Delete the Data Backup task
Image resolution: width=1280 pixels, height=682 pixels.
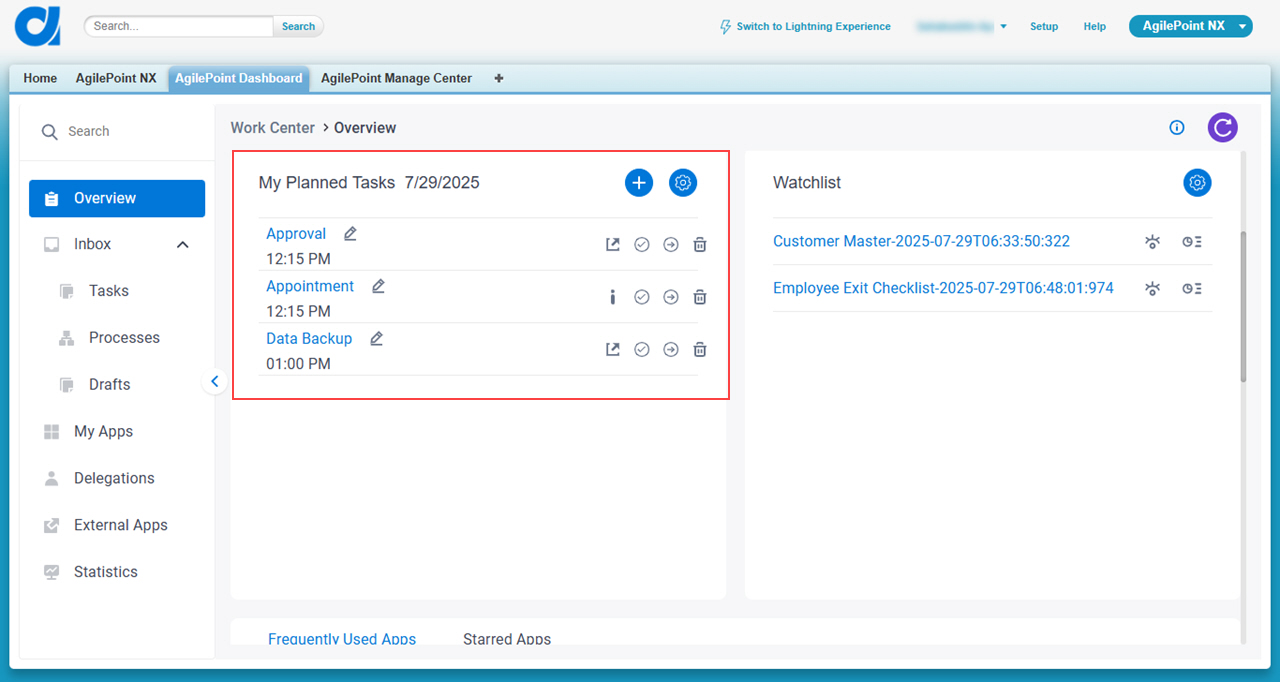pyautogui.click(x=700, y=349)
